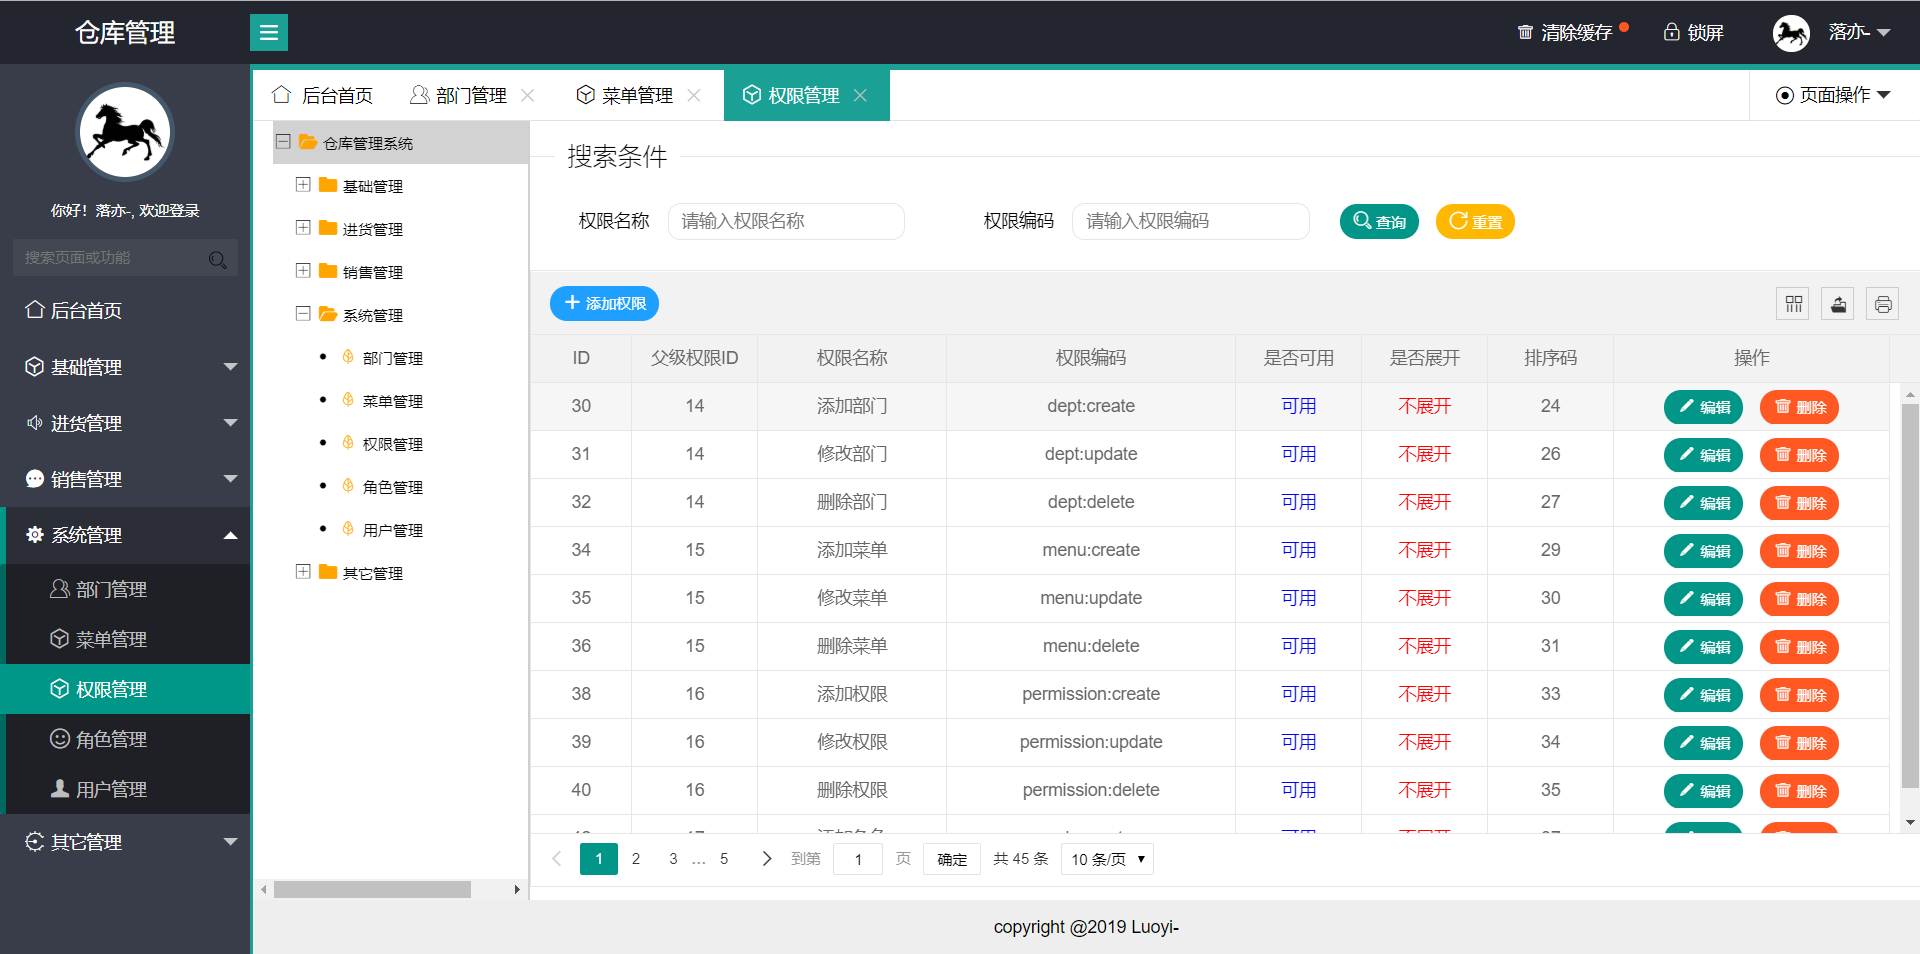
Task: Click the 权限名称 input field
Action: [786, 221]
